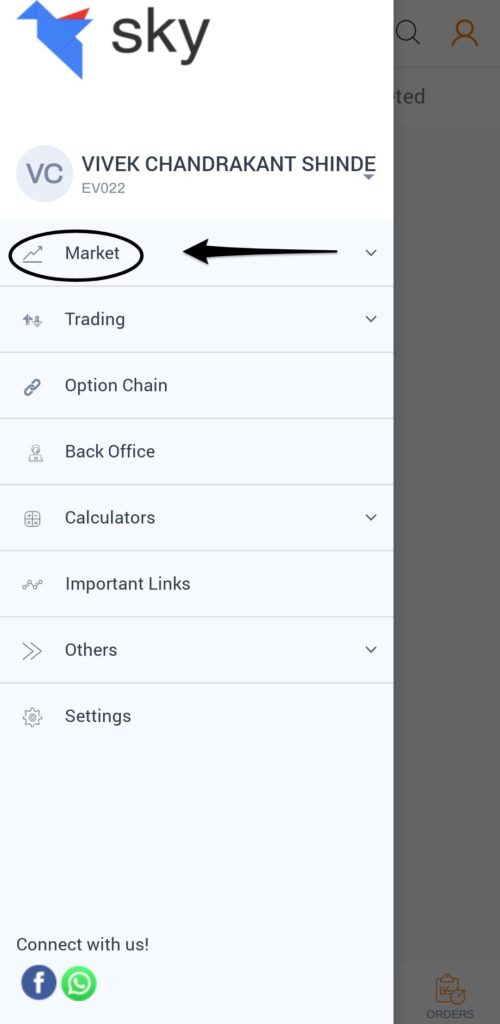Click the Settings gear icon
500x1024 pixels.
tap(32, 717)
